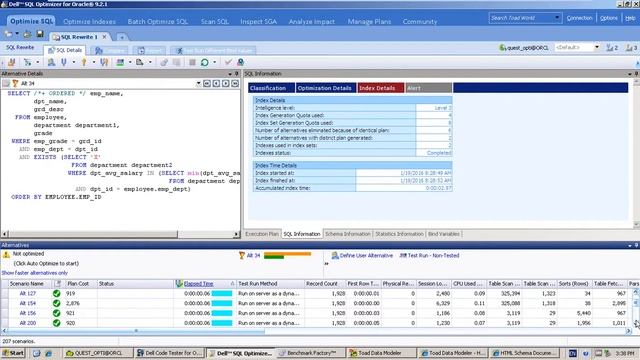Expand dropdown arrow next to light bulb icon
Image resolution: width=640 pixels, height=360 pixels.
[x=93, y=62]
